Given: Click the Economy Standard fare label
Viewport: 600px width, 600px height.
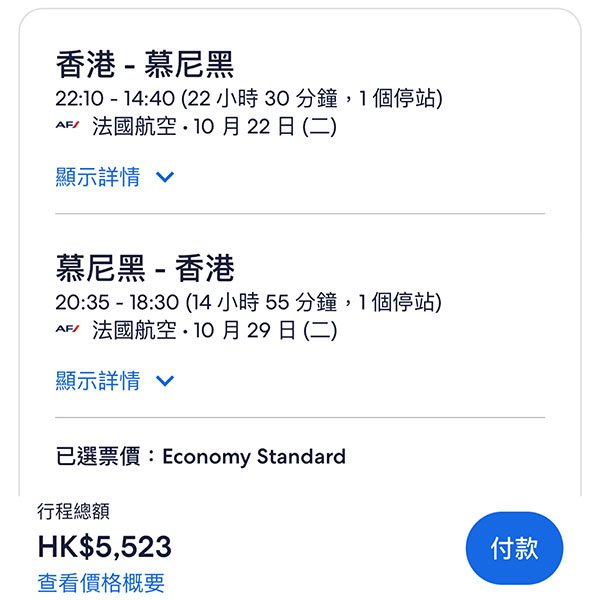Looking at the screenshot, I should pyautogui.click(x=254, y=457).
